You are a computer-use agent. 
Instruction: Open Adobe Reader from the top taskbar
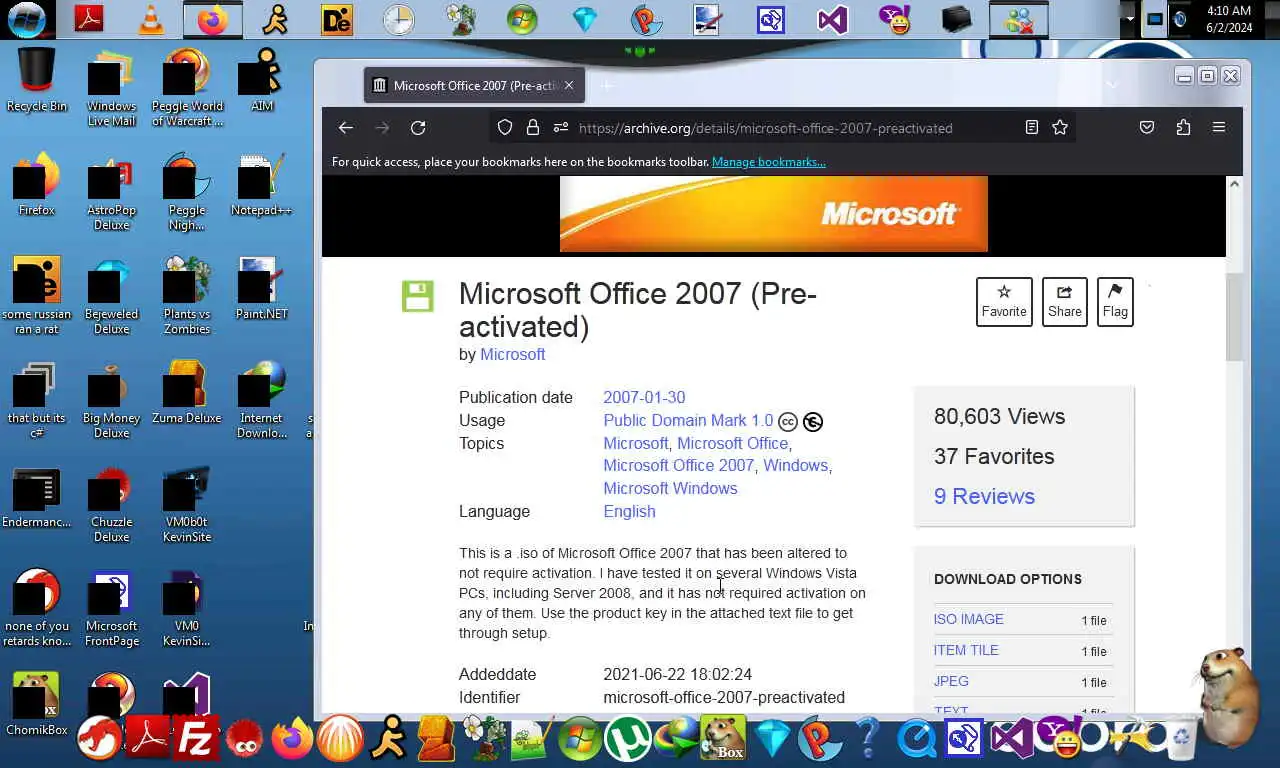pyautogui.click(x=89, y=19)
